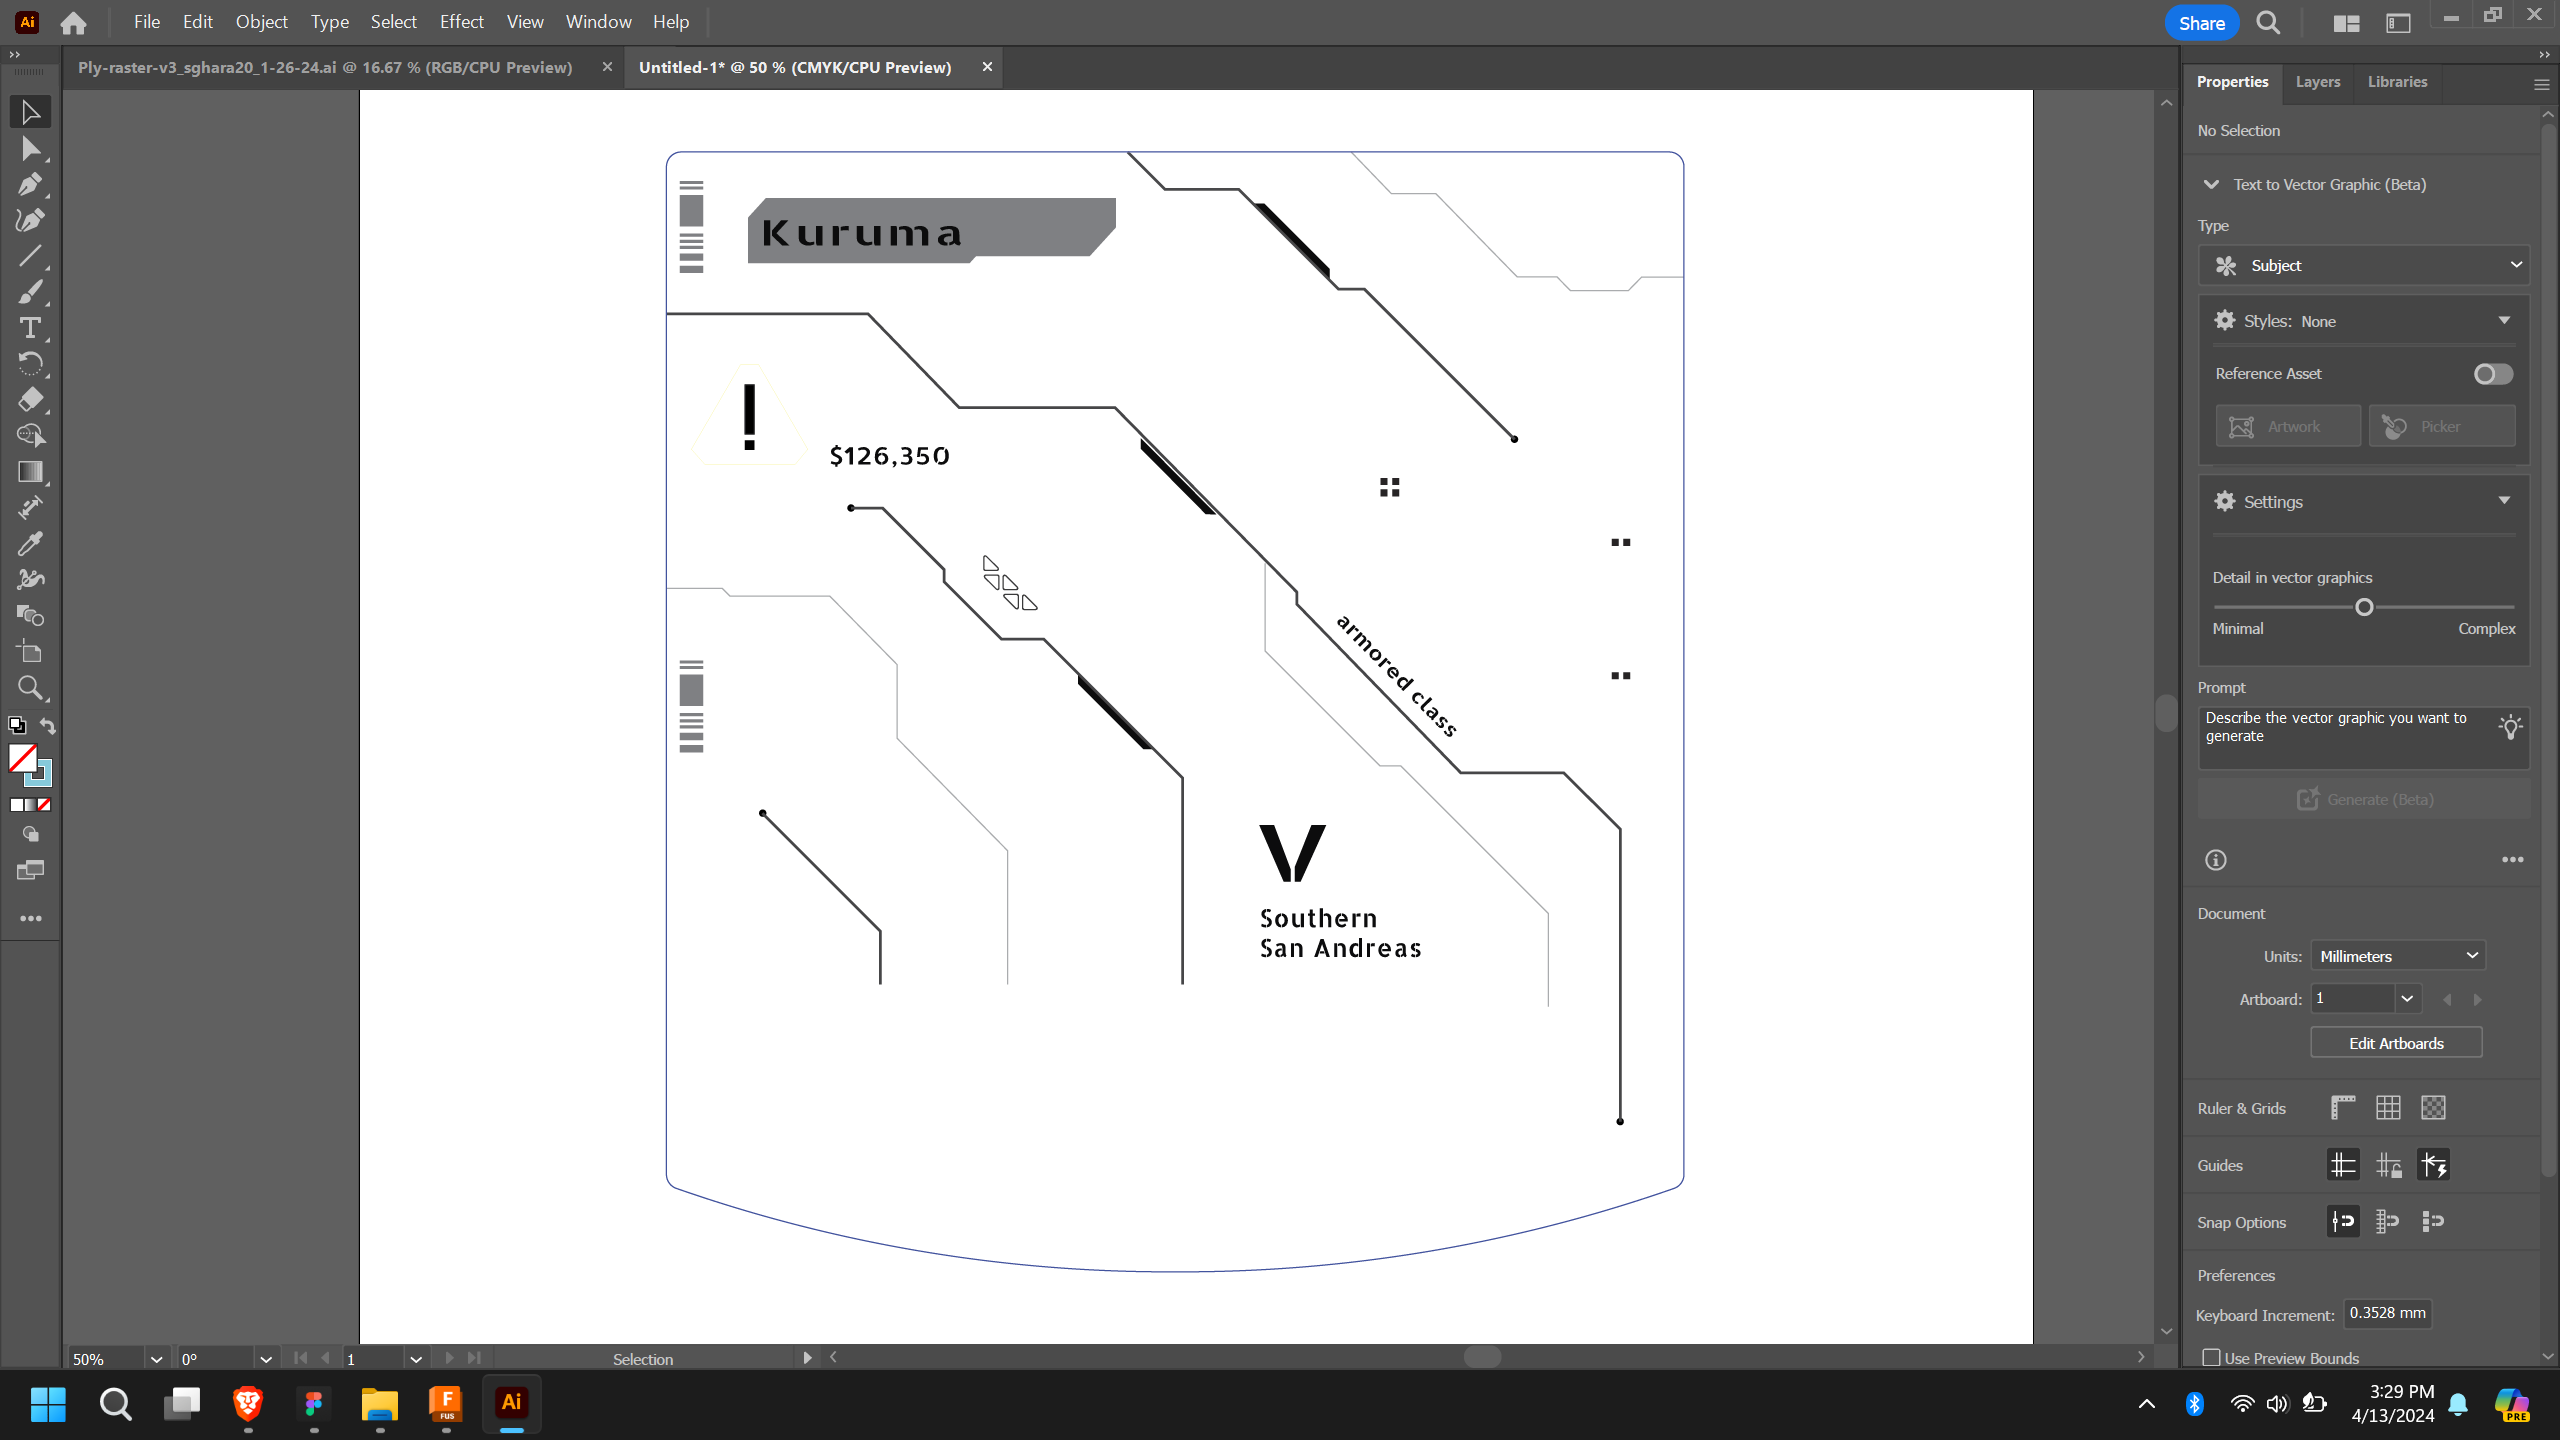
Task: Select the Type tool
Action: point(30,328)
